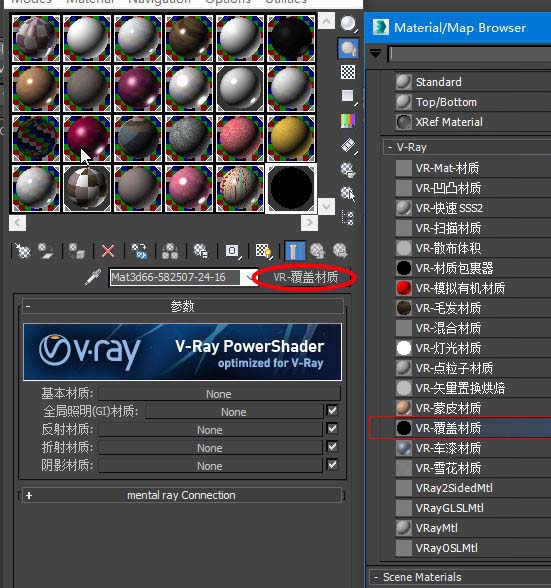Viewport: 551px width, 588px height.
Task: Click the 反射材质 None button
Action: (x=210, y=430)
